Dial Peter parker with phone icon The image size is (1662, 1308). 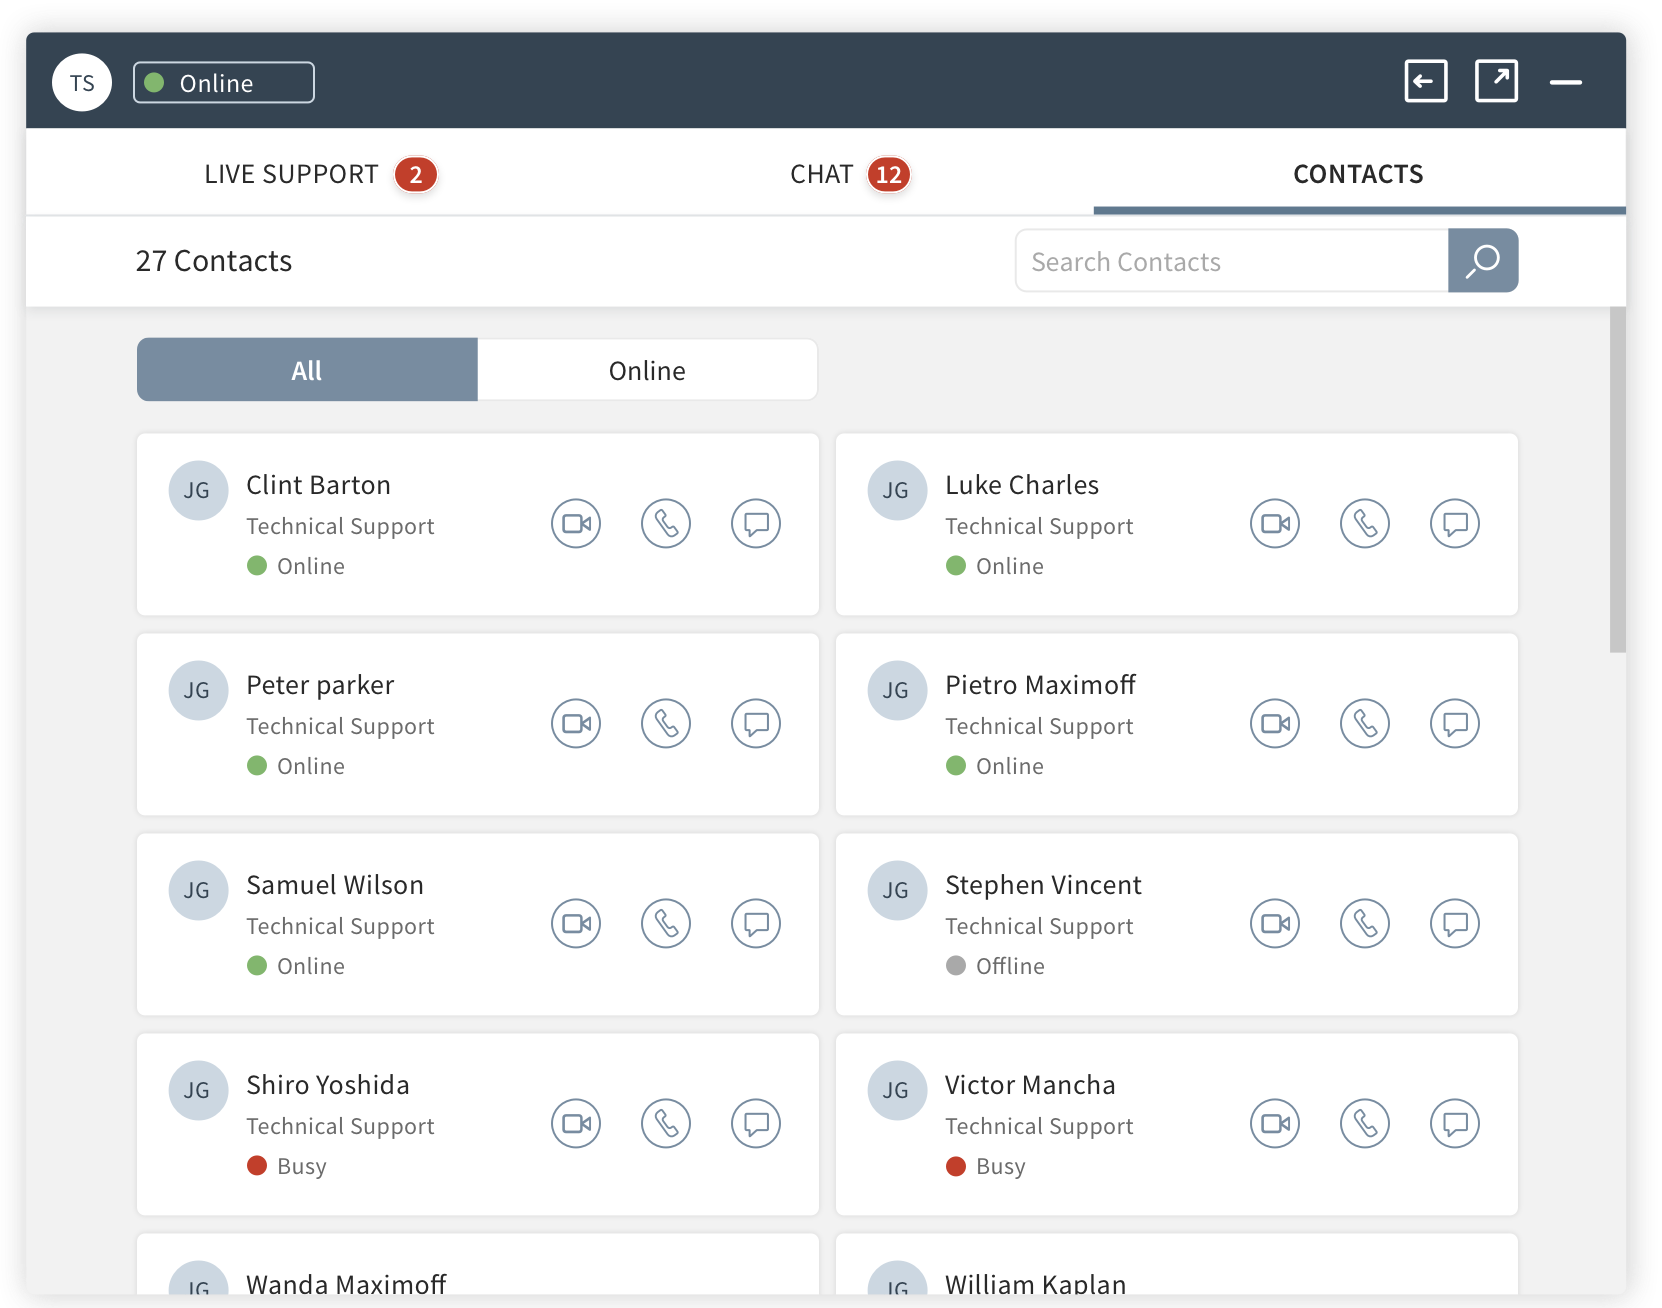click(x=666, y=723)
